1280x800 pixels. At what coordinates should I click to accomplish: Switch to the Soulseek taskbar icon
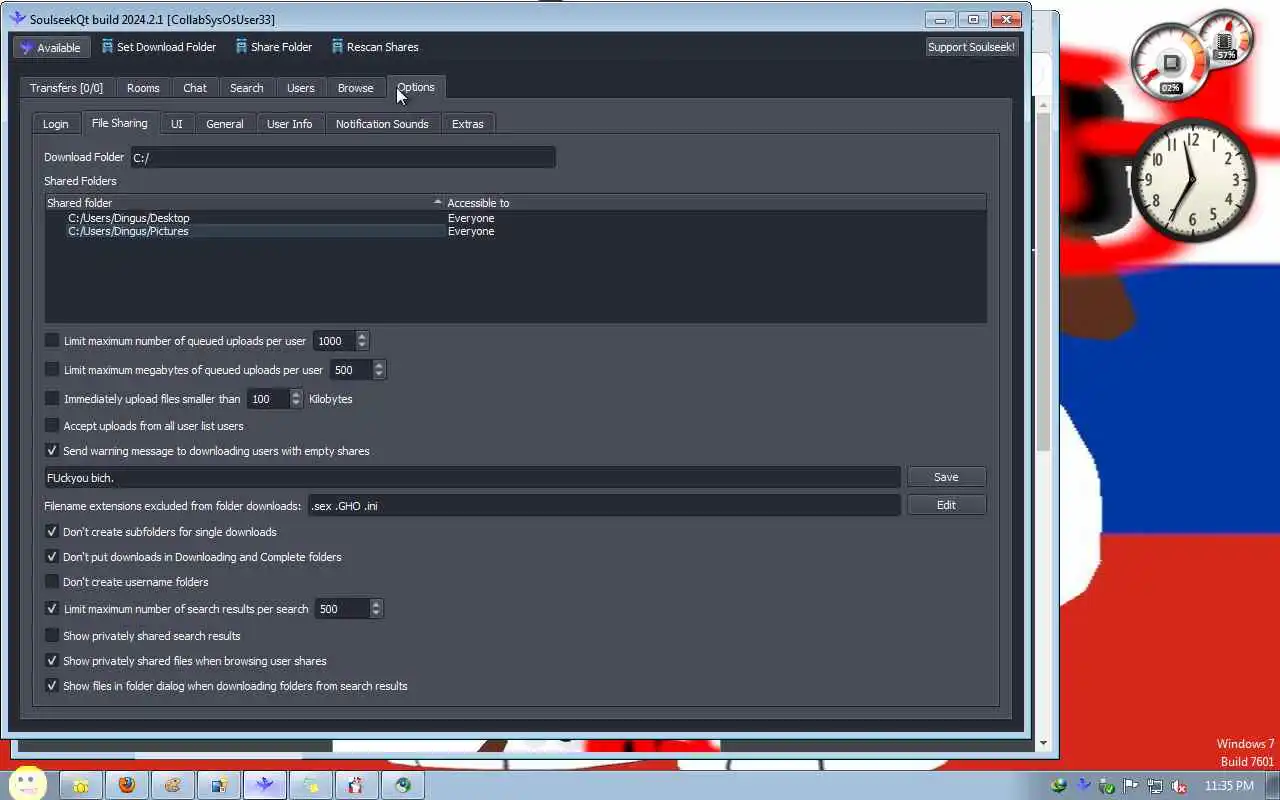coord(265,785)
